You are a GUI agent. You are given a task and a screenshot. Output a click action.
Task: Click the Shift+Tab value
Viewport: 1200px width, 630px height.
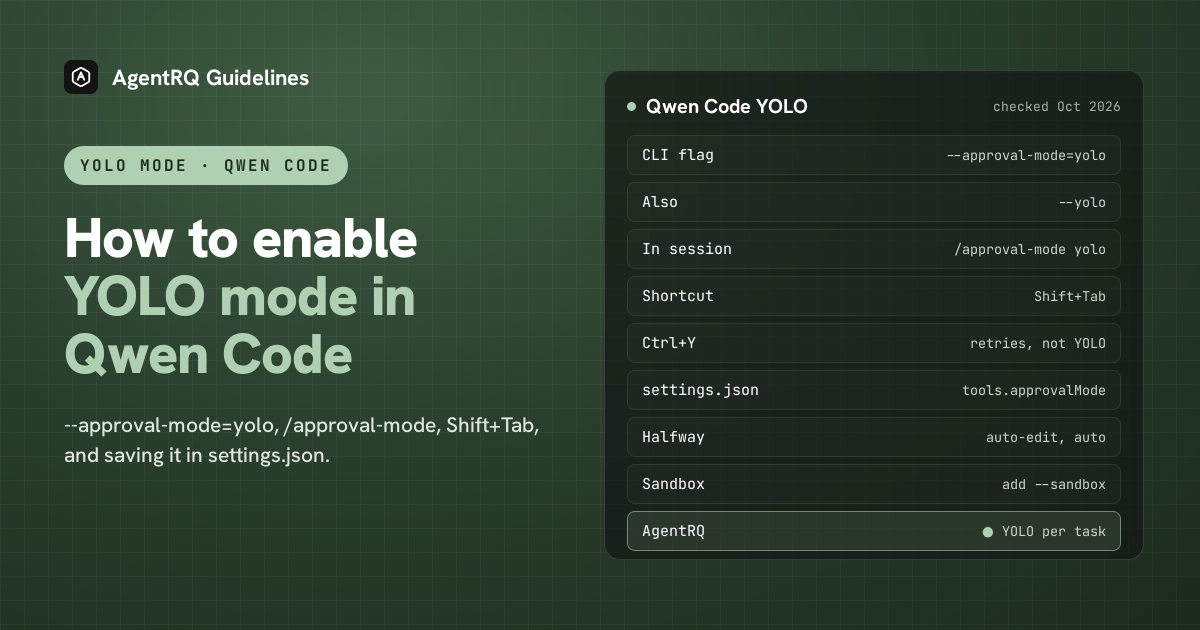click(1070, 296)
